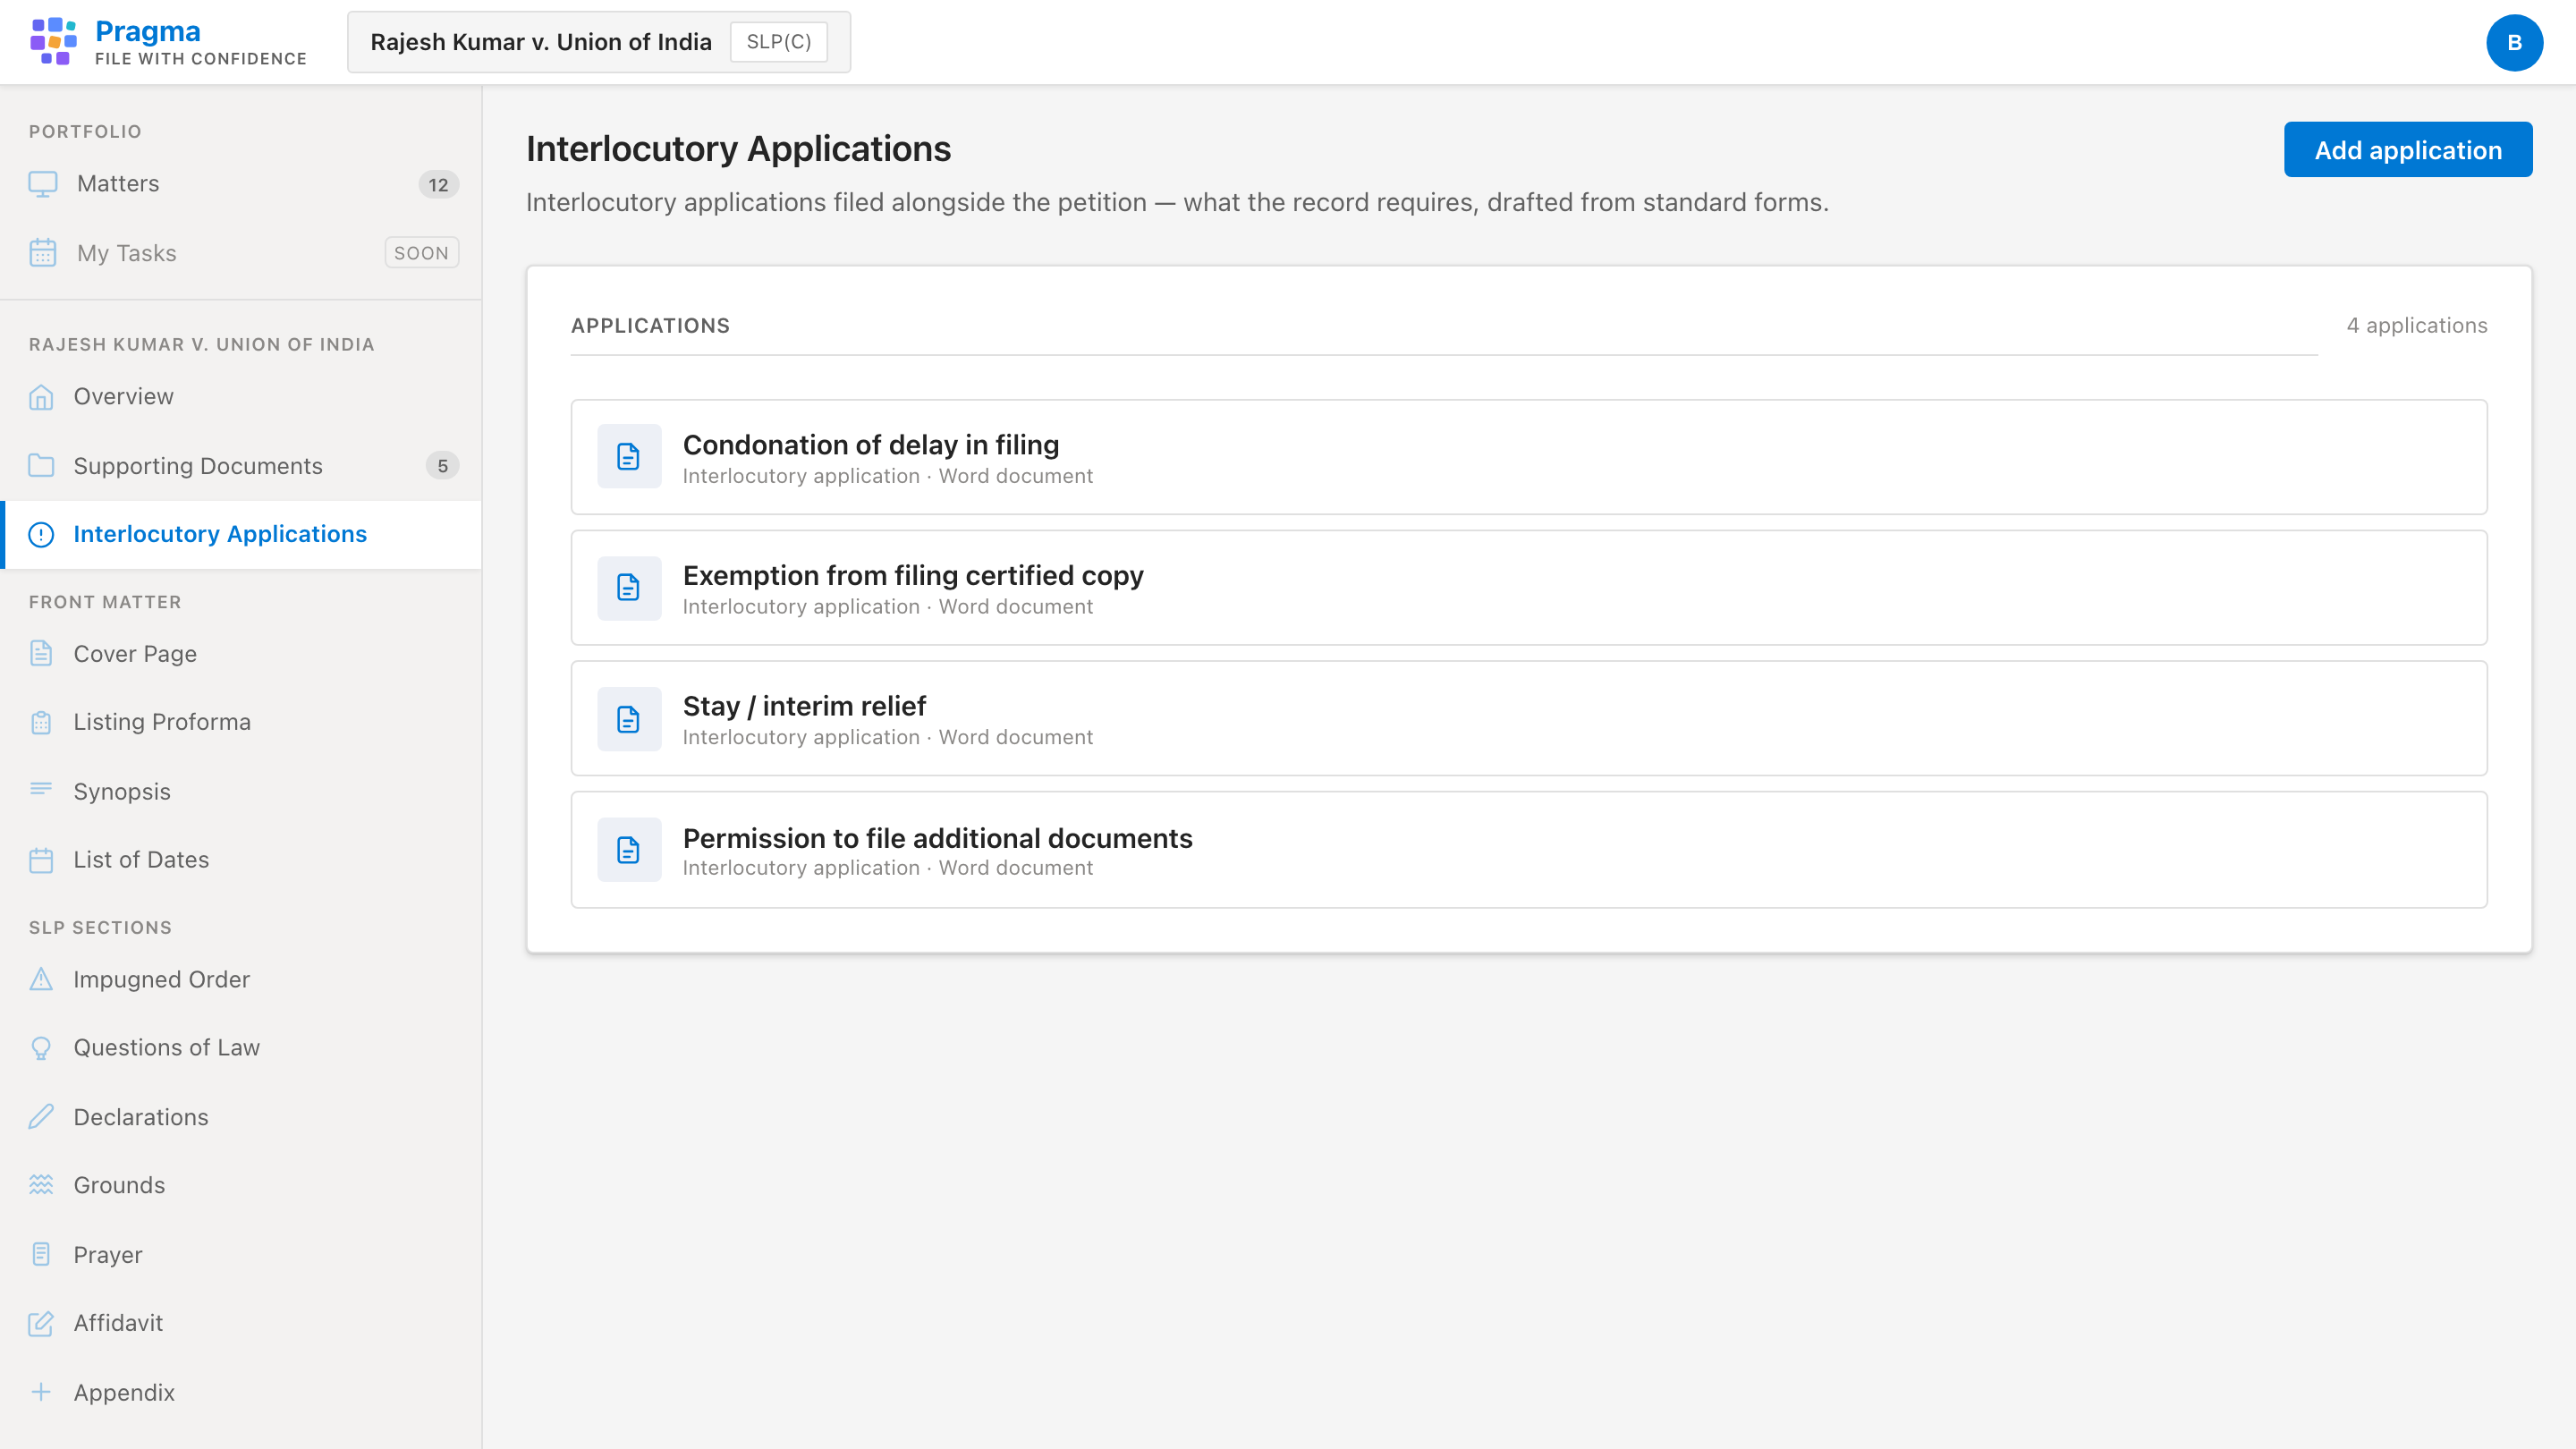Open Permission to file additional documents application
Viewport: 2576px width, 1449px height.
pyautogui.click(x=1529, y=850)
